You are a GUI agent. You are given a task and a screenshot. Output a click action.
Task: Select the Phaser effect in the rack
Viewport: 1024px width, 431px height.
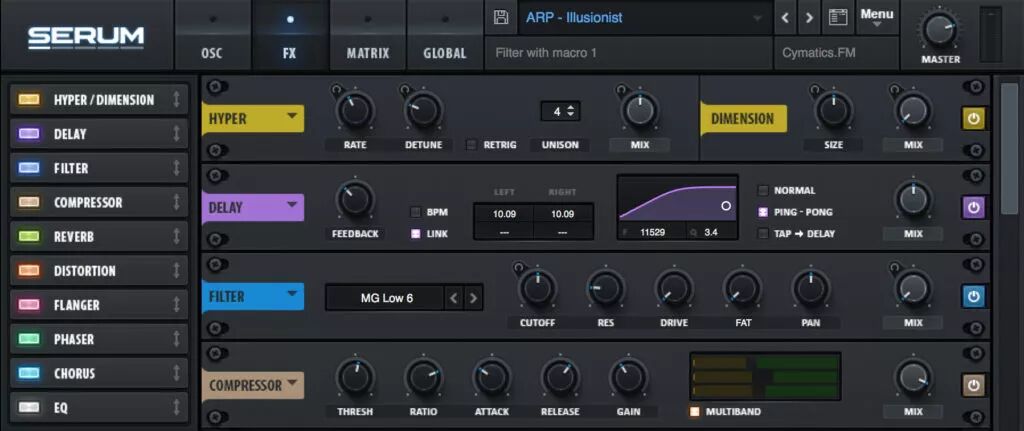point(99,339)
